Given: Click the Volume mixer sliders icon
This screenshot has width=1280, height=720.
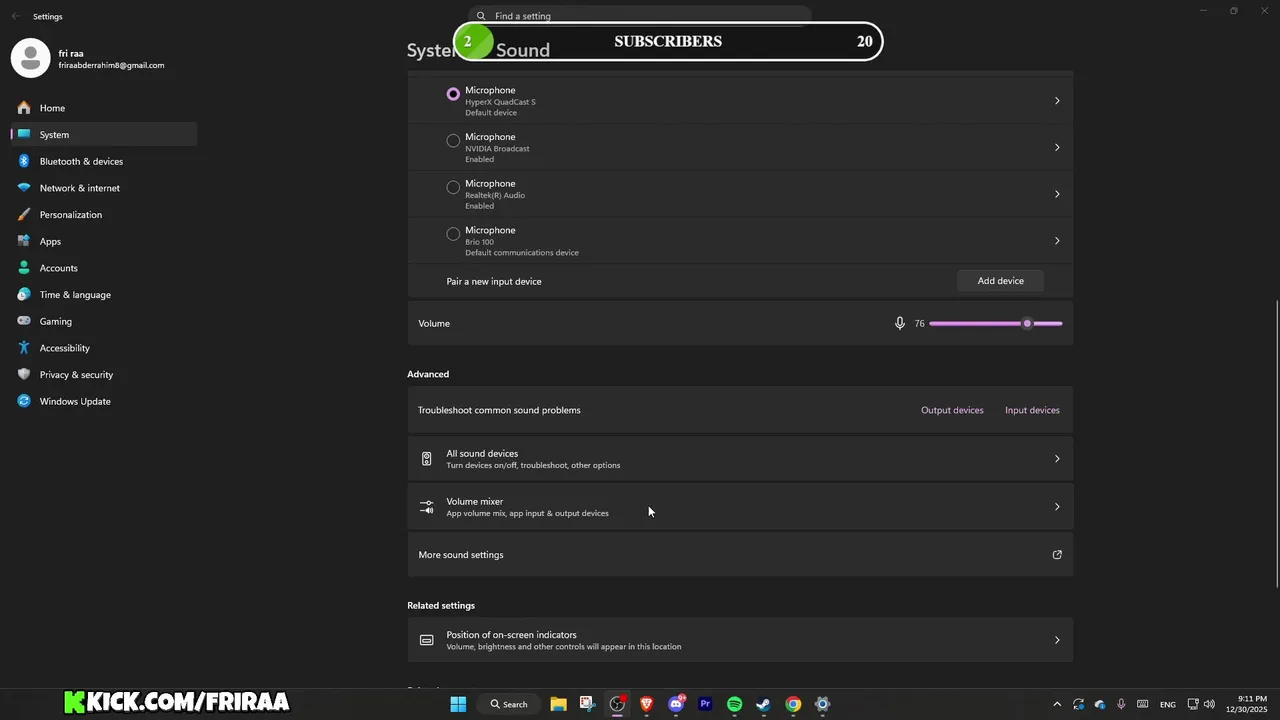Looking at the screenshot, I should pyautogui.click(x=426, y=507).
